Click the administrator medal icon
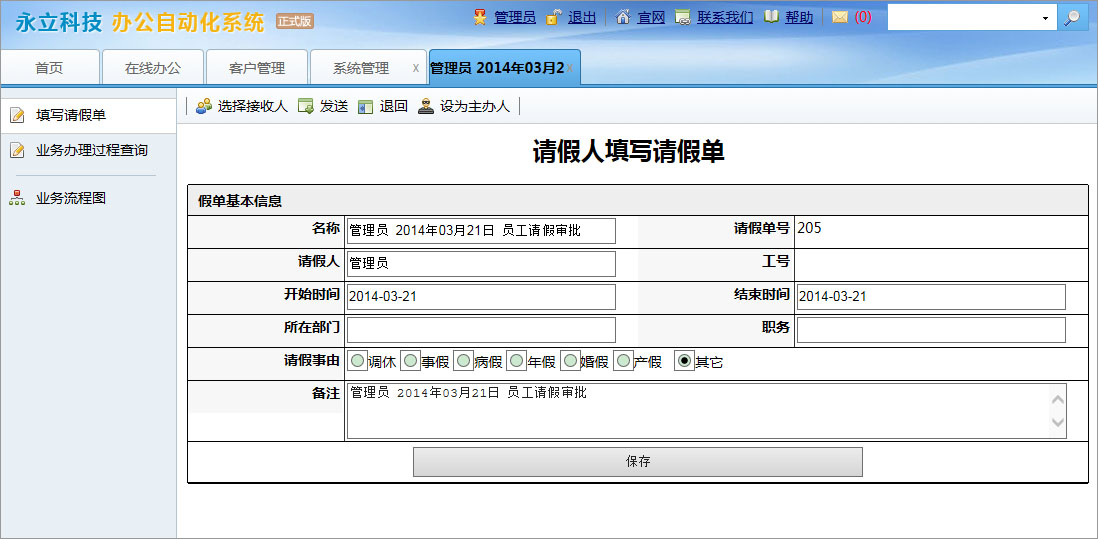This screenshot has height=539, width=1098. point(480,18)
